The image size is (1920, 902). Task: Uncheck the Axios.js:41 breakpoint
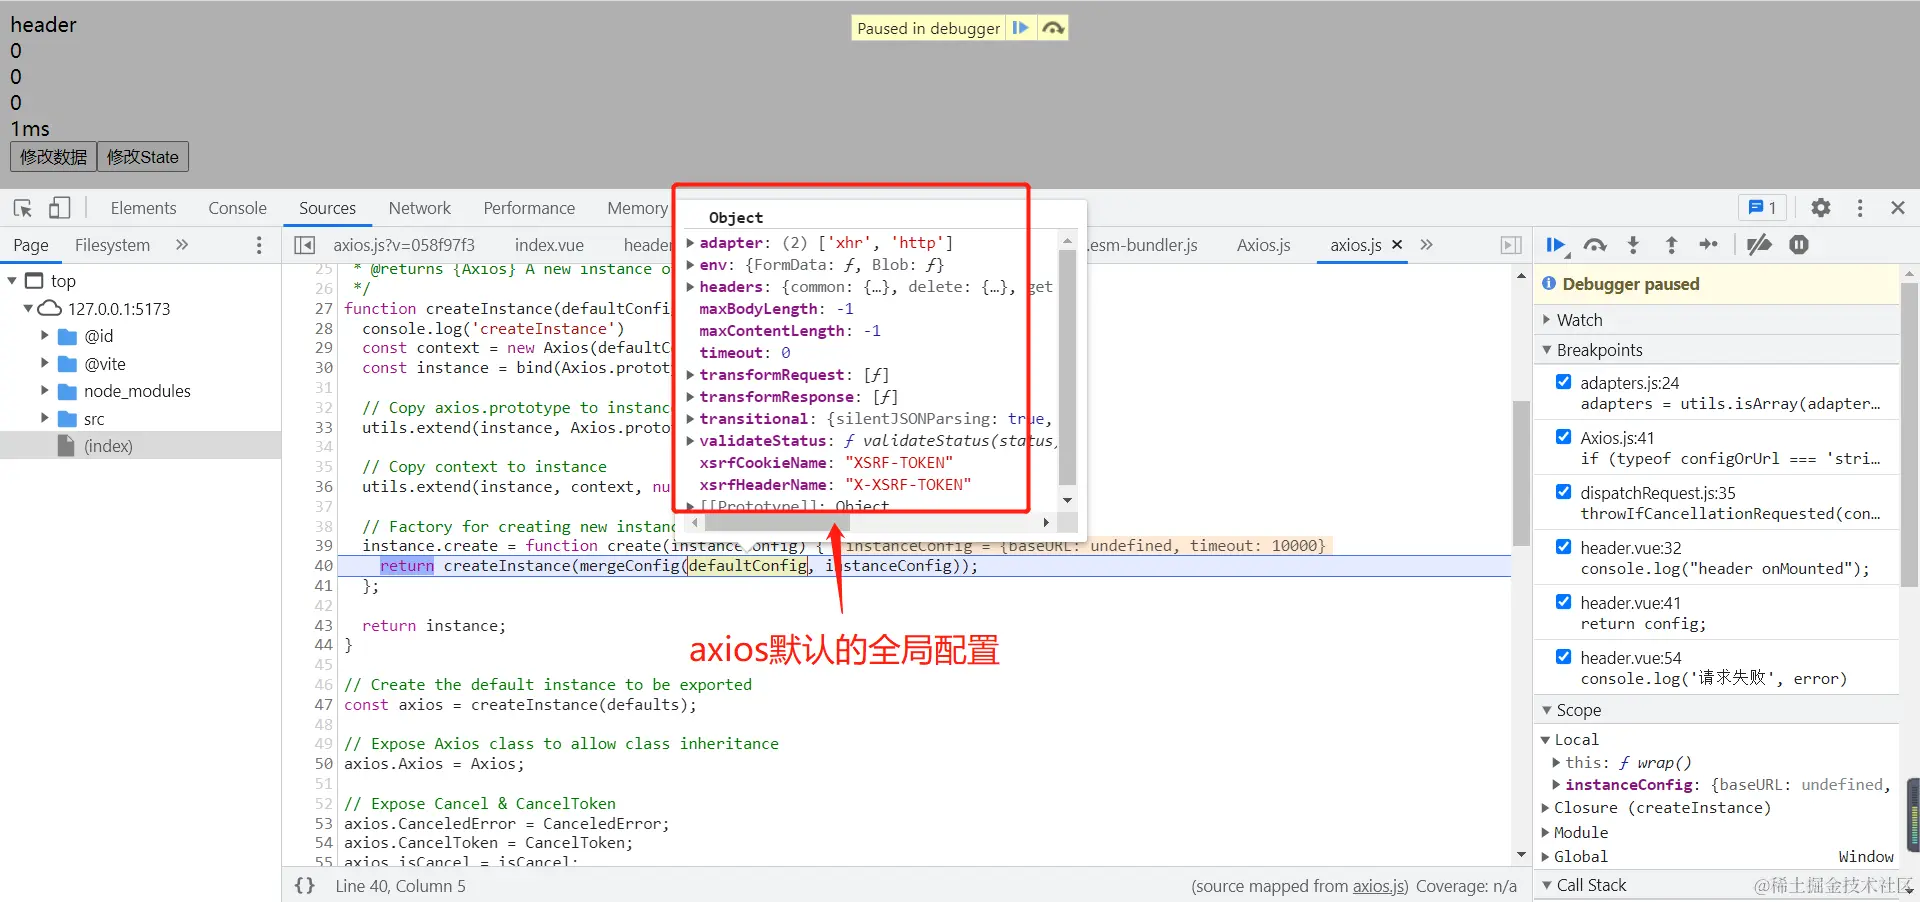tap(1564, 437)
